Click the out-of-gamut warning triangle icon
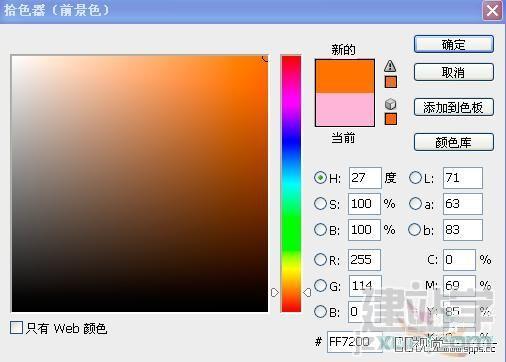The width and height of the screenshot is (506, 362). coord(390,66)
